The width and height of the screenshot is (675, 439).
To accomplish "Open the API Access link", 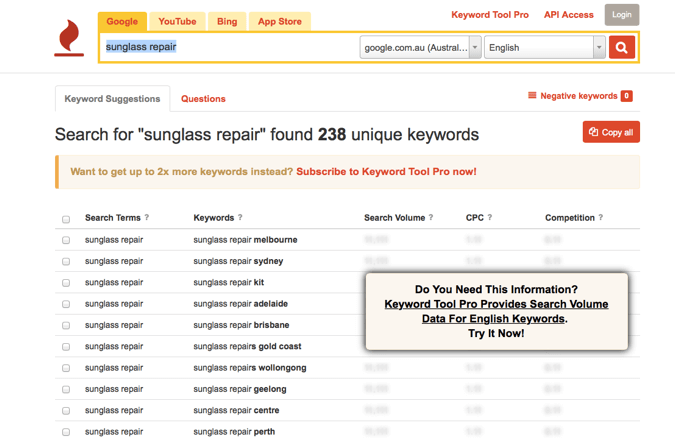I will tap(569, 15).
